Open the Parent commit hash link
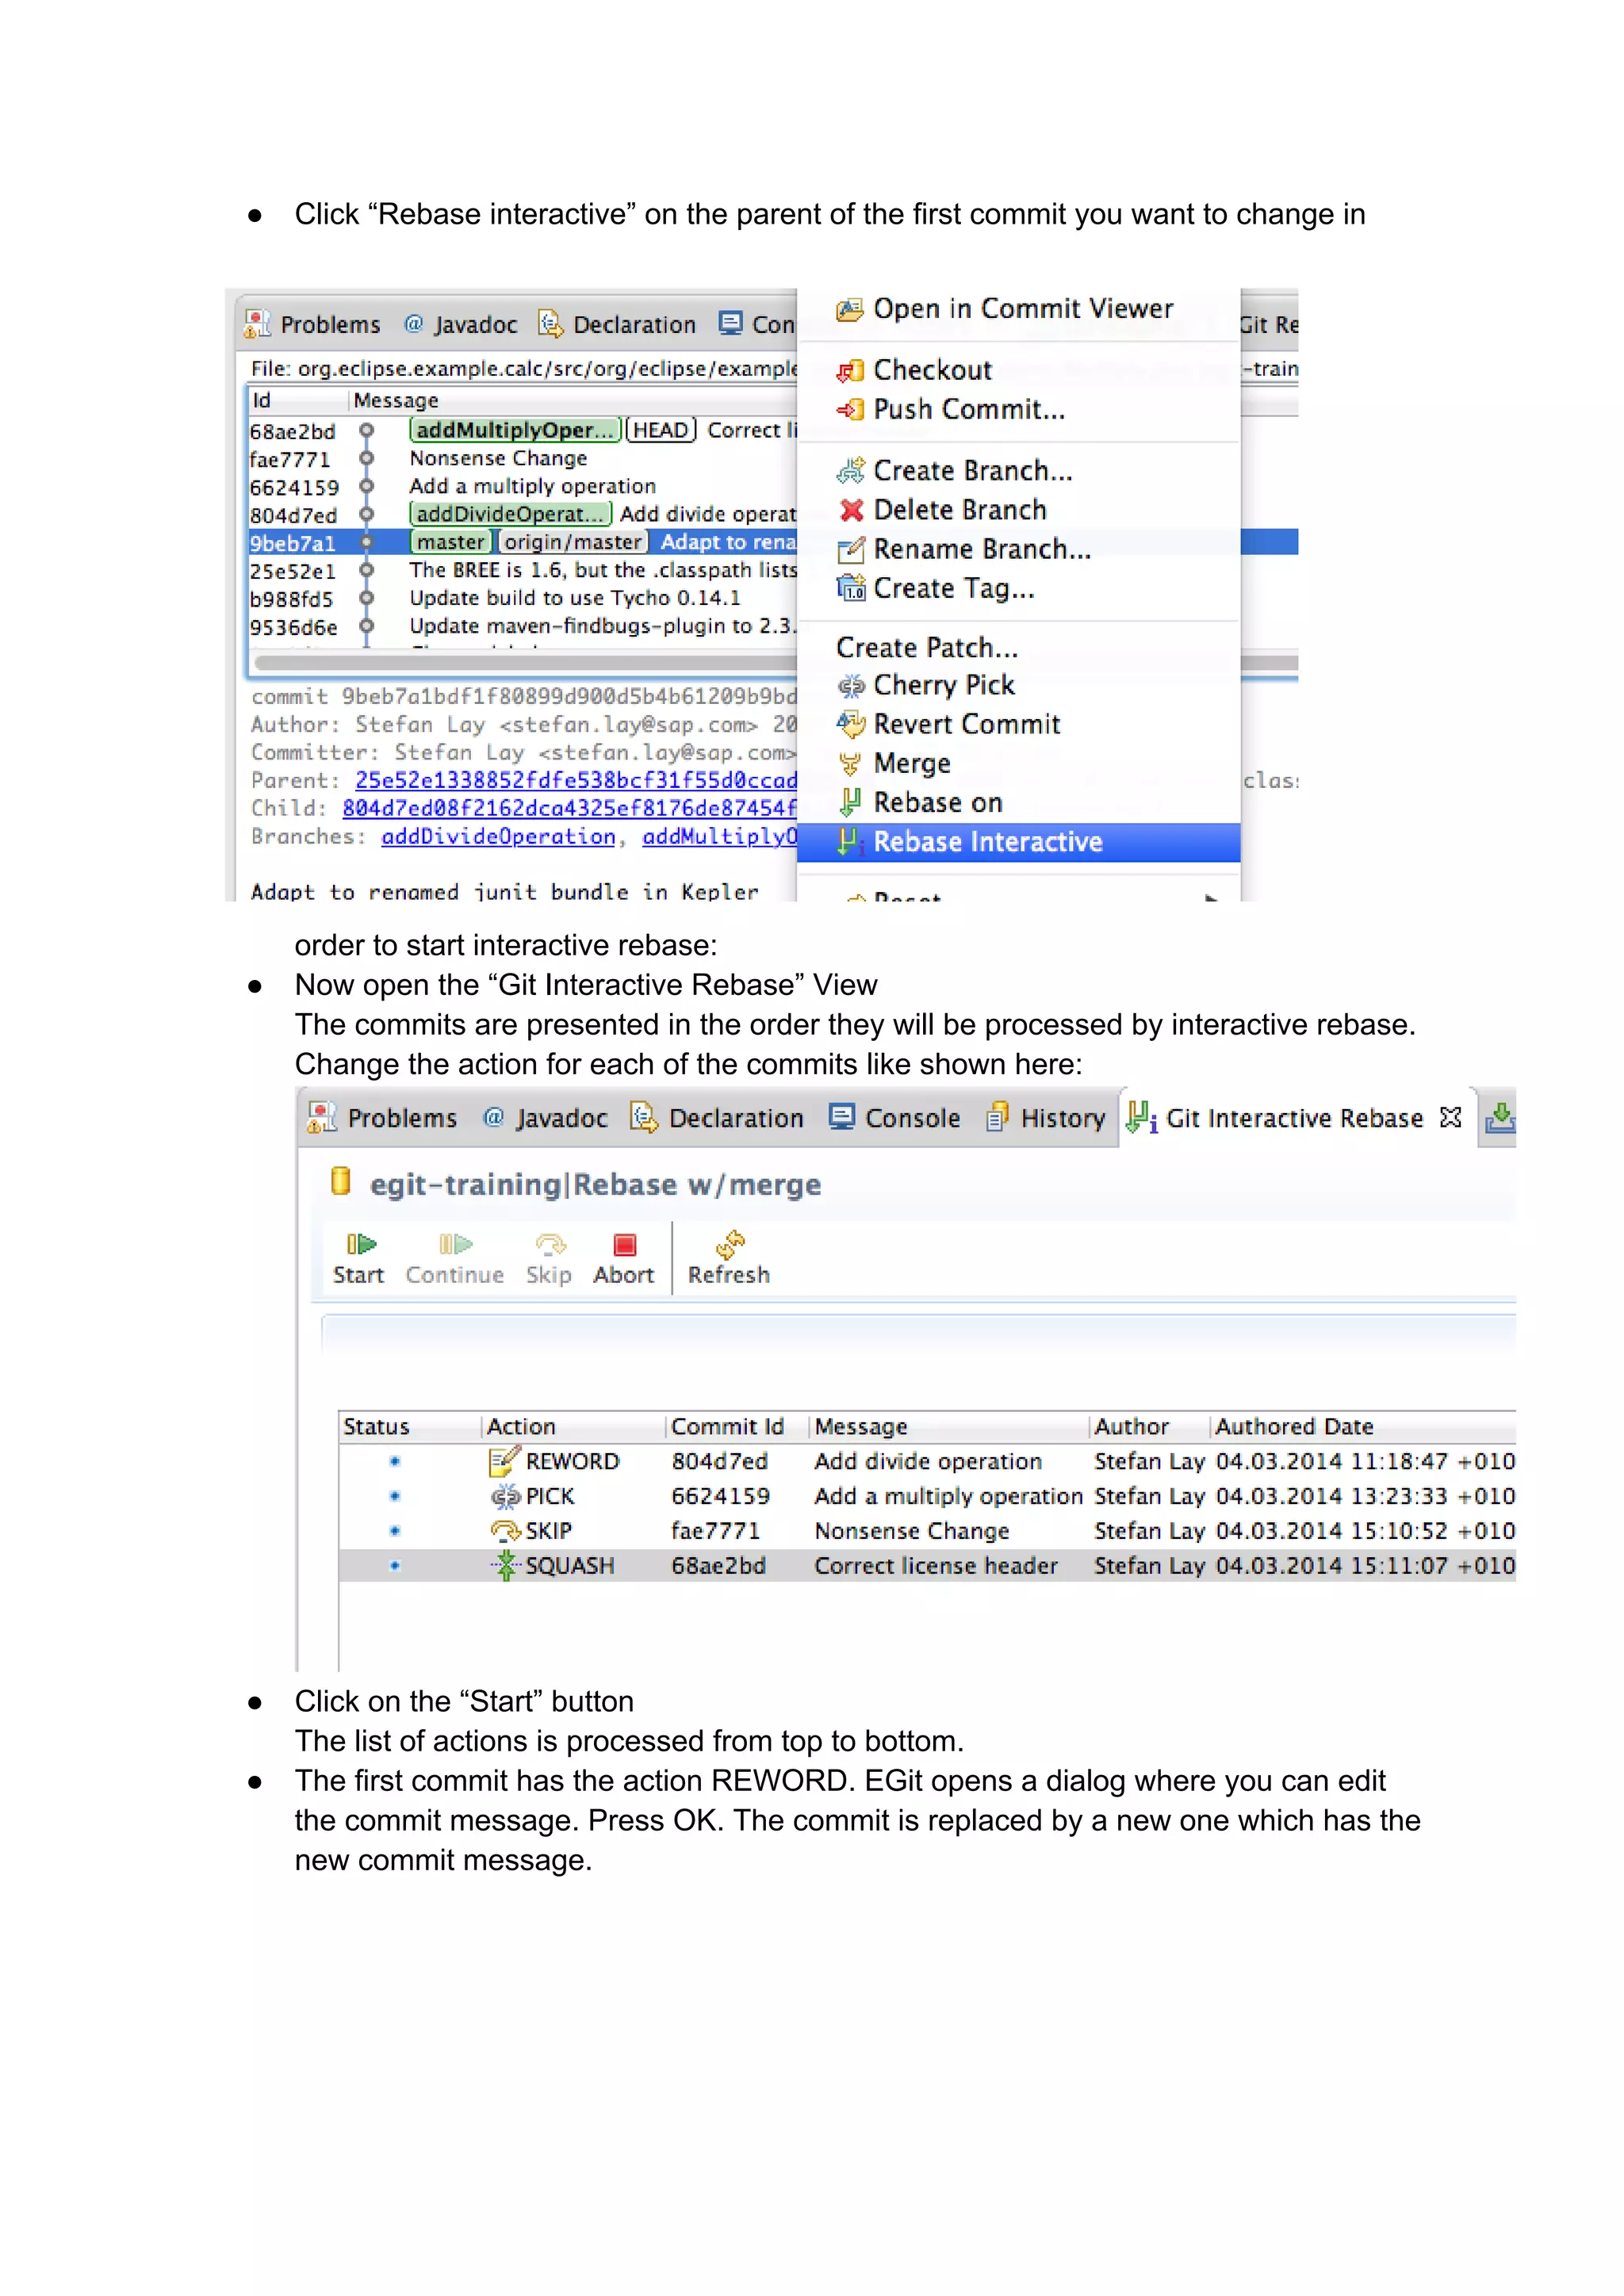This screenshot has height=2296, width=1624. click(x=575, y=780)
